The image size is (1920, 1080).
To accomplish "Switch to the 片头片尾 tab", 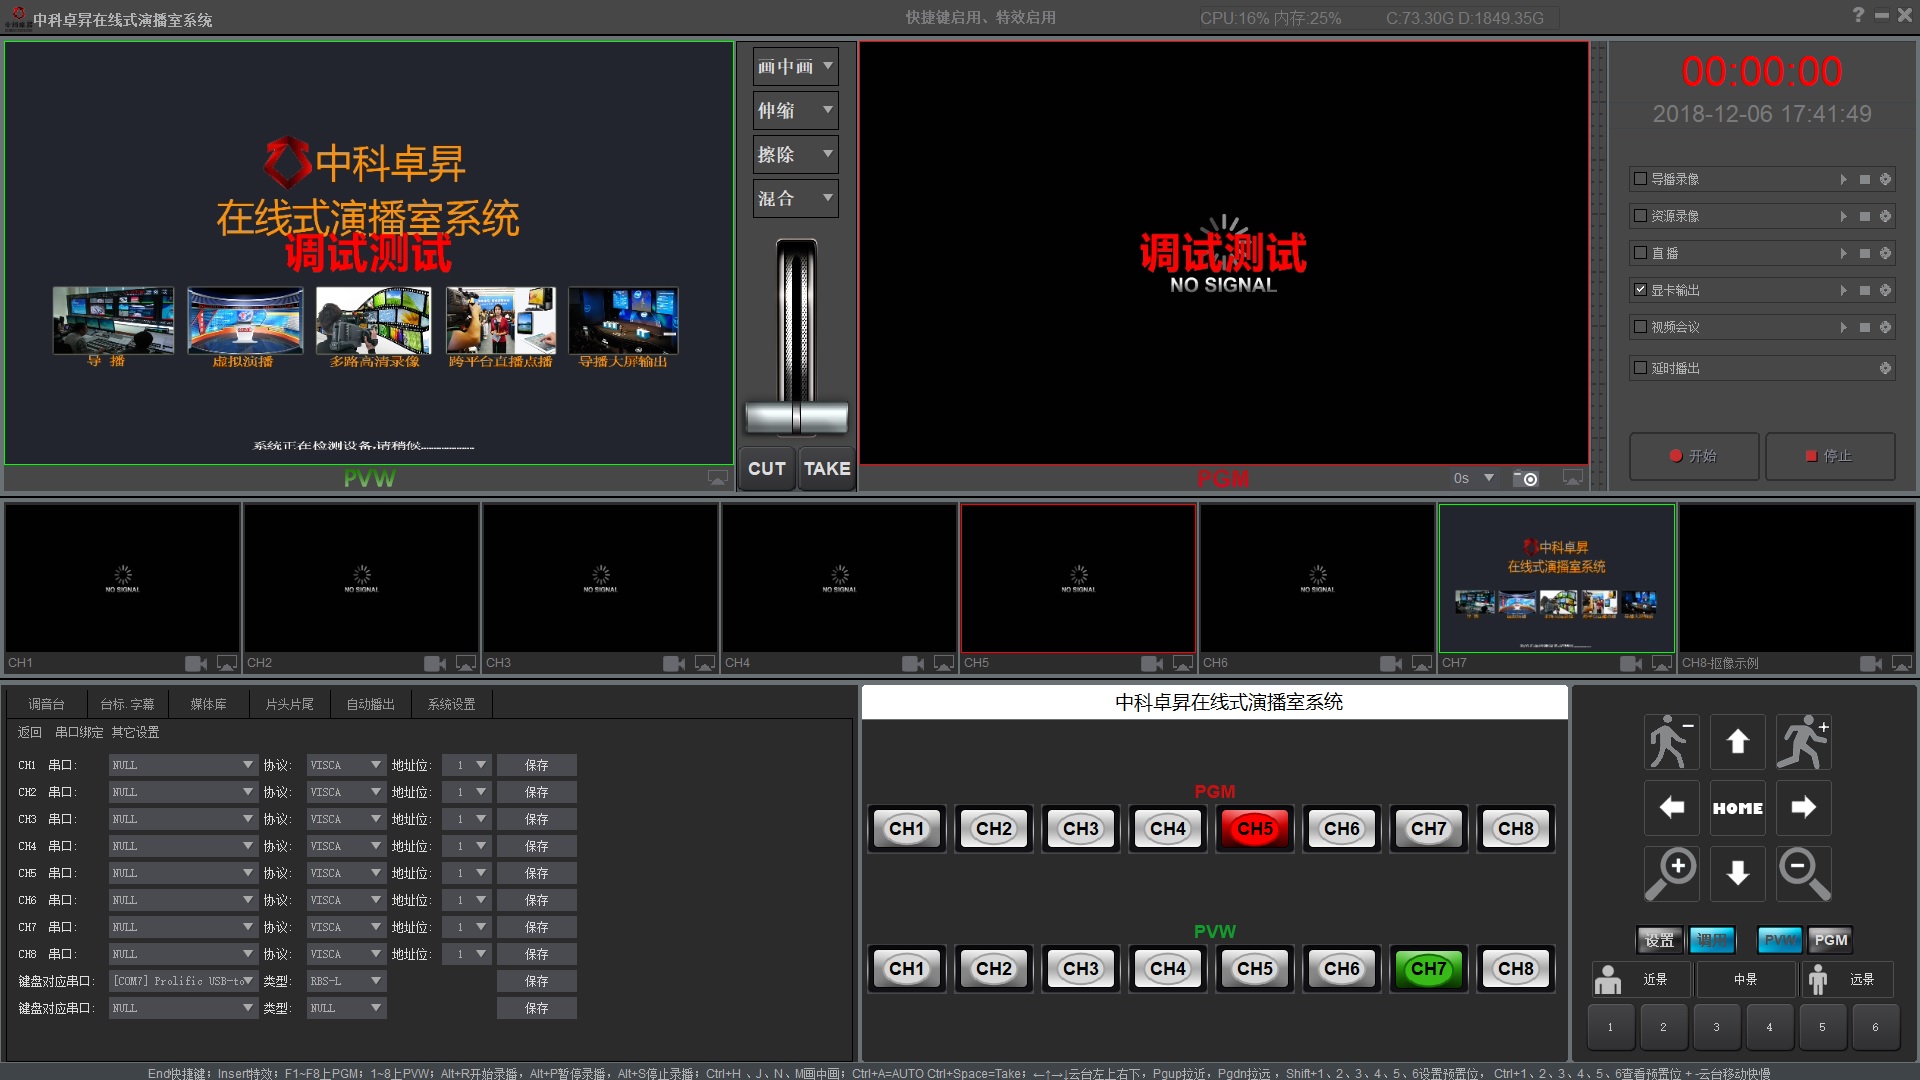I will tap(289, 704).
